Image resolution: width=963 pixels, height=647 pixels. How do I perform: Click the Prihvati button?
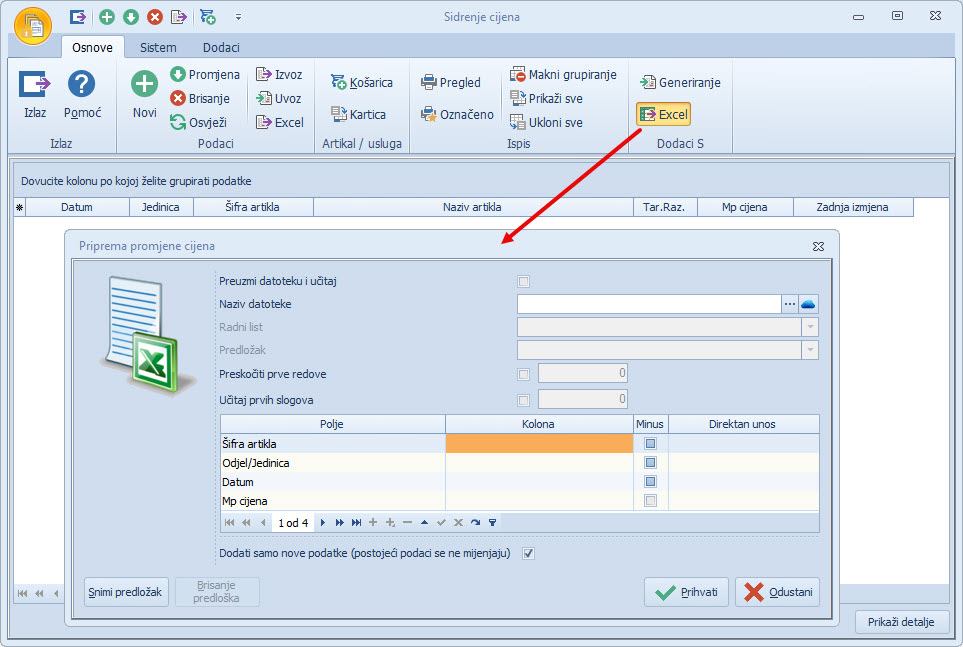686,592
